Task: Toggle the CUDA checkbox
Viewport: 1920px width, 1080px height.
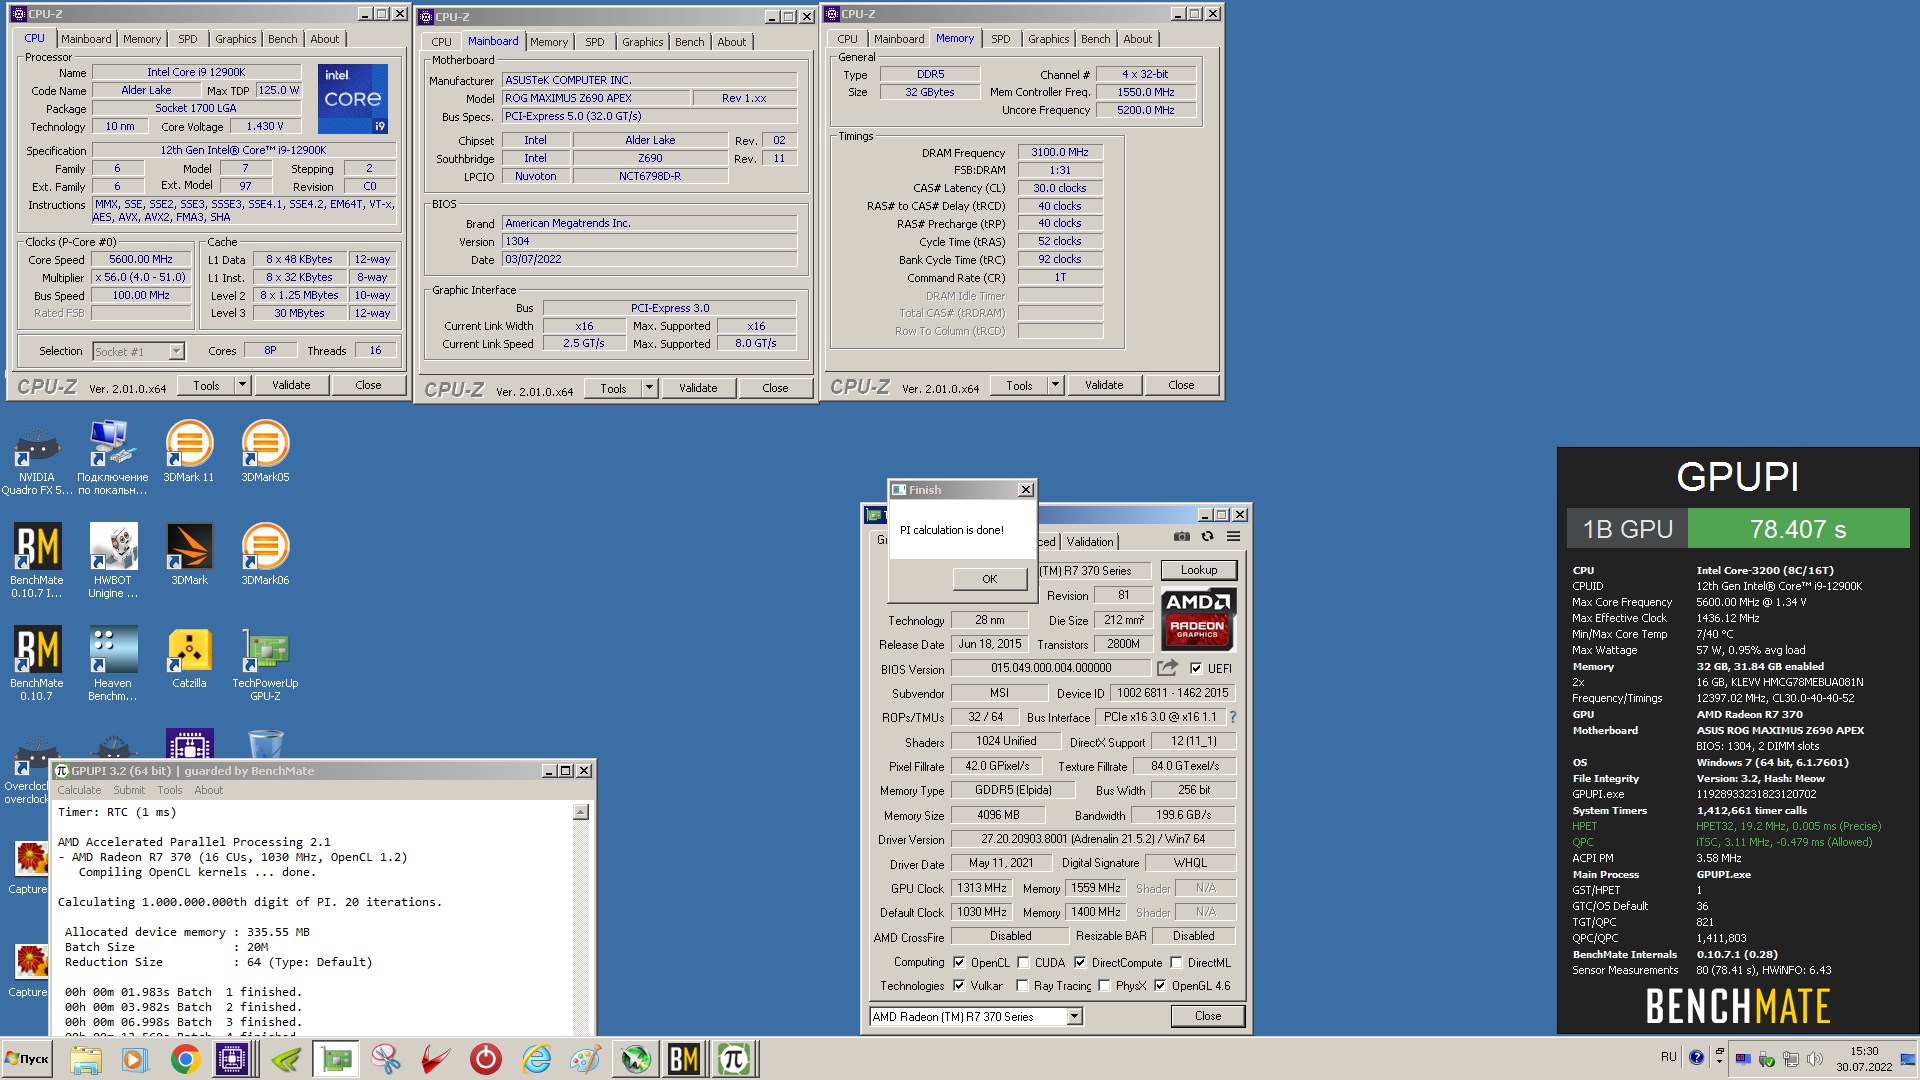Action: [x=1023, y=962]
